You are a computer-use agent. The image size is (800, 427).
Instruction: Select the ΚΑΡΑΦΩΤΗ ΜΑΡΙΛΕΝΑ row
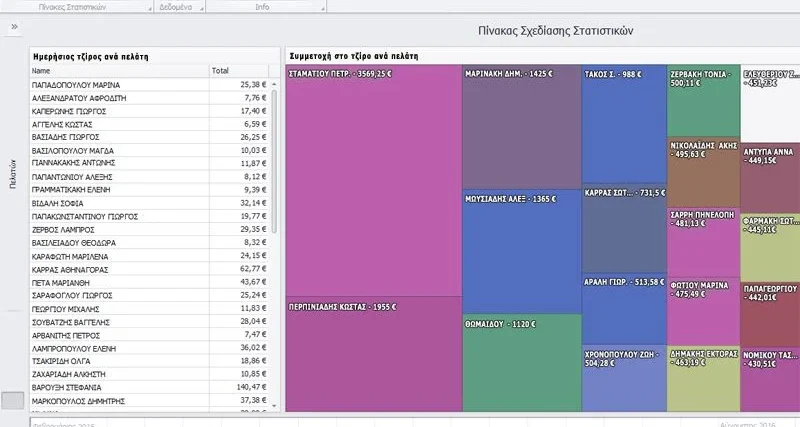[149, 256]
